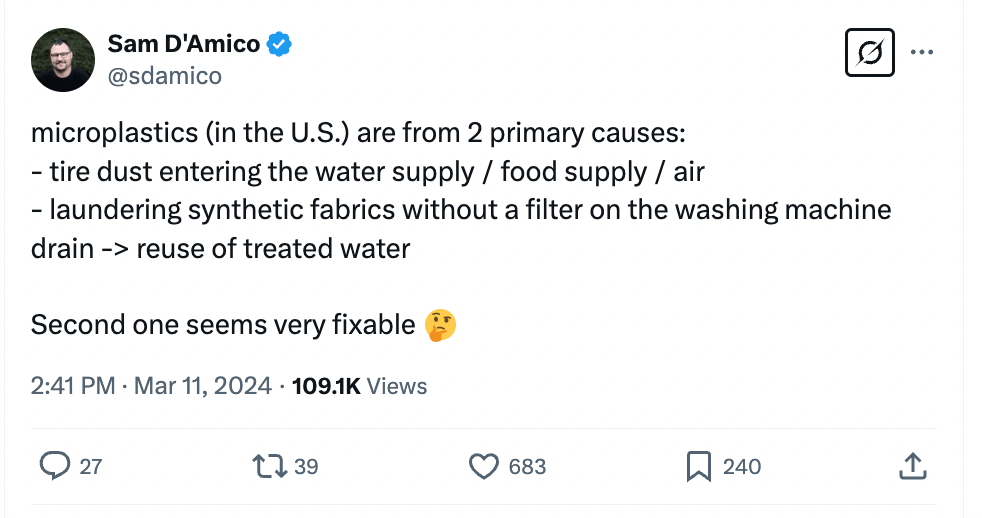View the 109.1K Views analytics
Image resolution: width=982 pixels, height=518 pixels.
[359, 386]
